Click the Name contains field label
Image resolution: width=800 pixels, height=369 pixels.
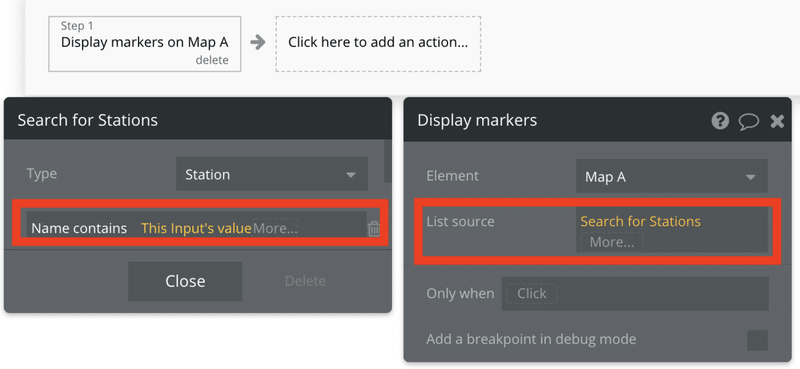pyautogui.click(x=79, y=228)
